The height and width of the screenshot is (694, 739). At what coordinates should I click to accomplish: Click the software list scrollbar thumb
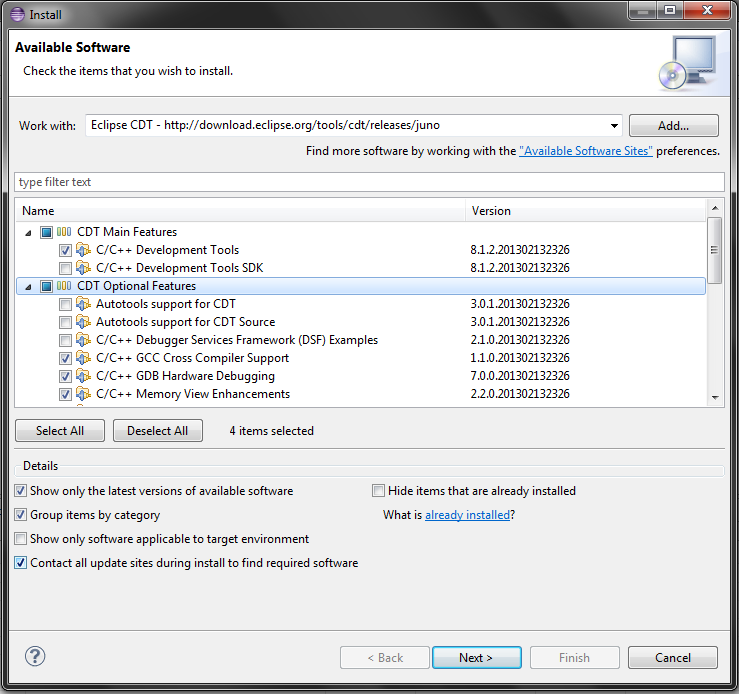click(x=715, y=250)
